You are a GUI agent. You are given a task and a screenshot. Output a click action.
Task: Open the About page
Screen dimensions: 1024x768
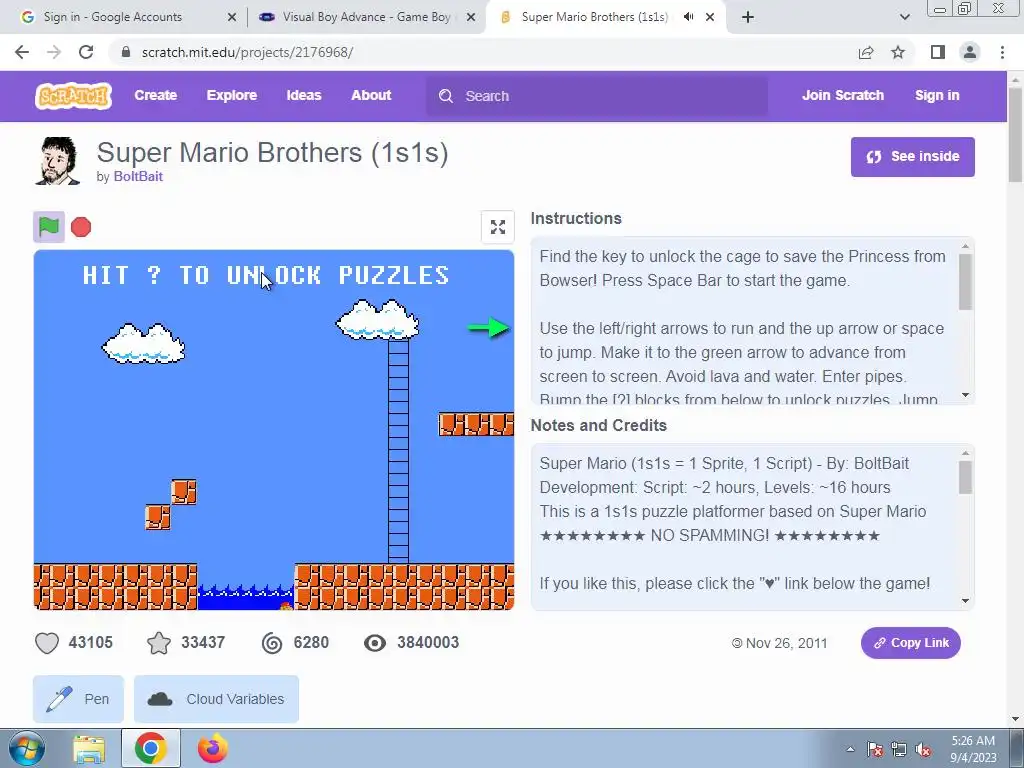click(371, 95)
